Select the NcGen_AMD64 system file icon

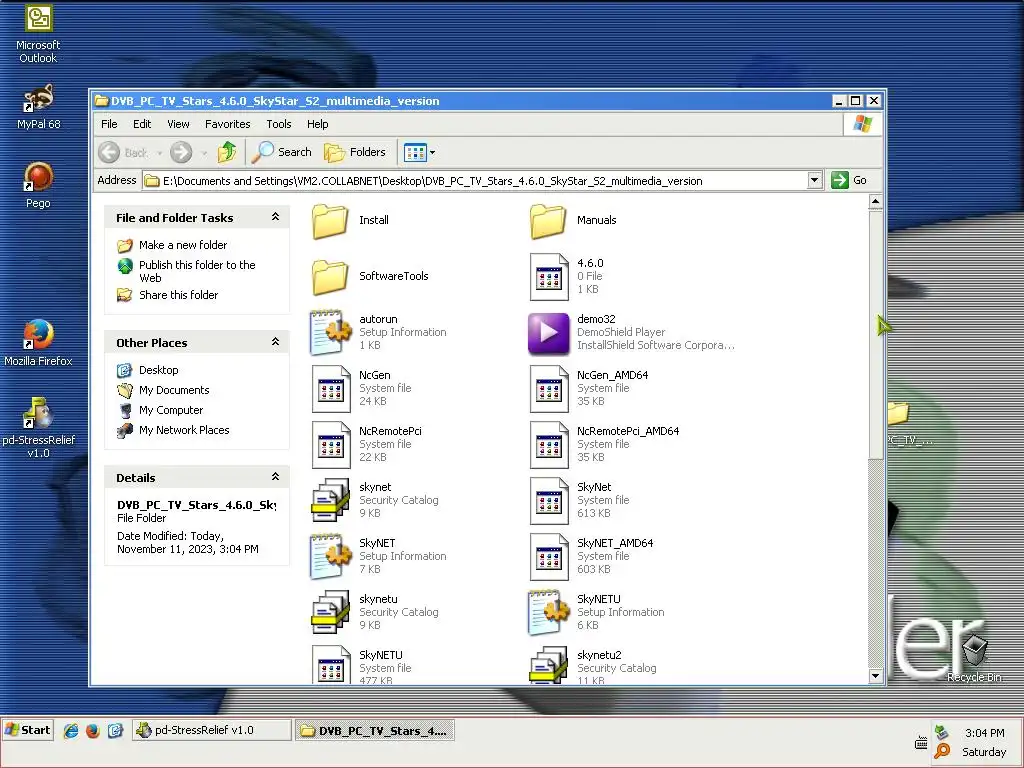click(x=549, y=389)
